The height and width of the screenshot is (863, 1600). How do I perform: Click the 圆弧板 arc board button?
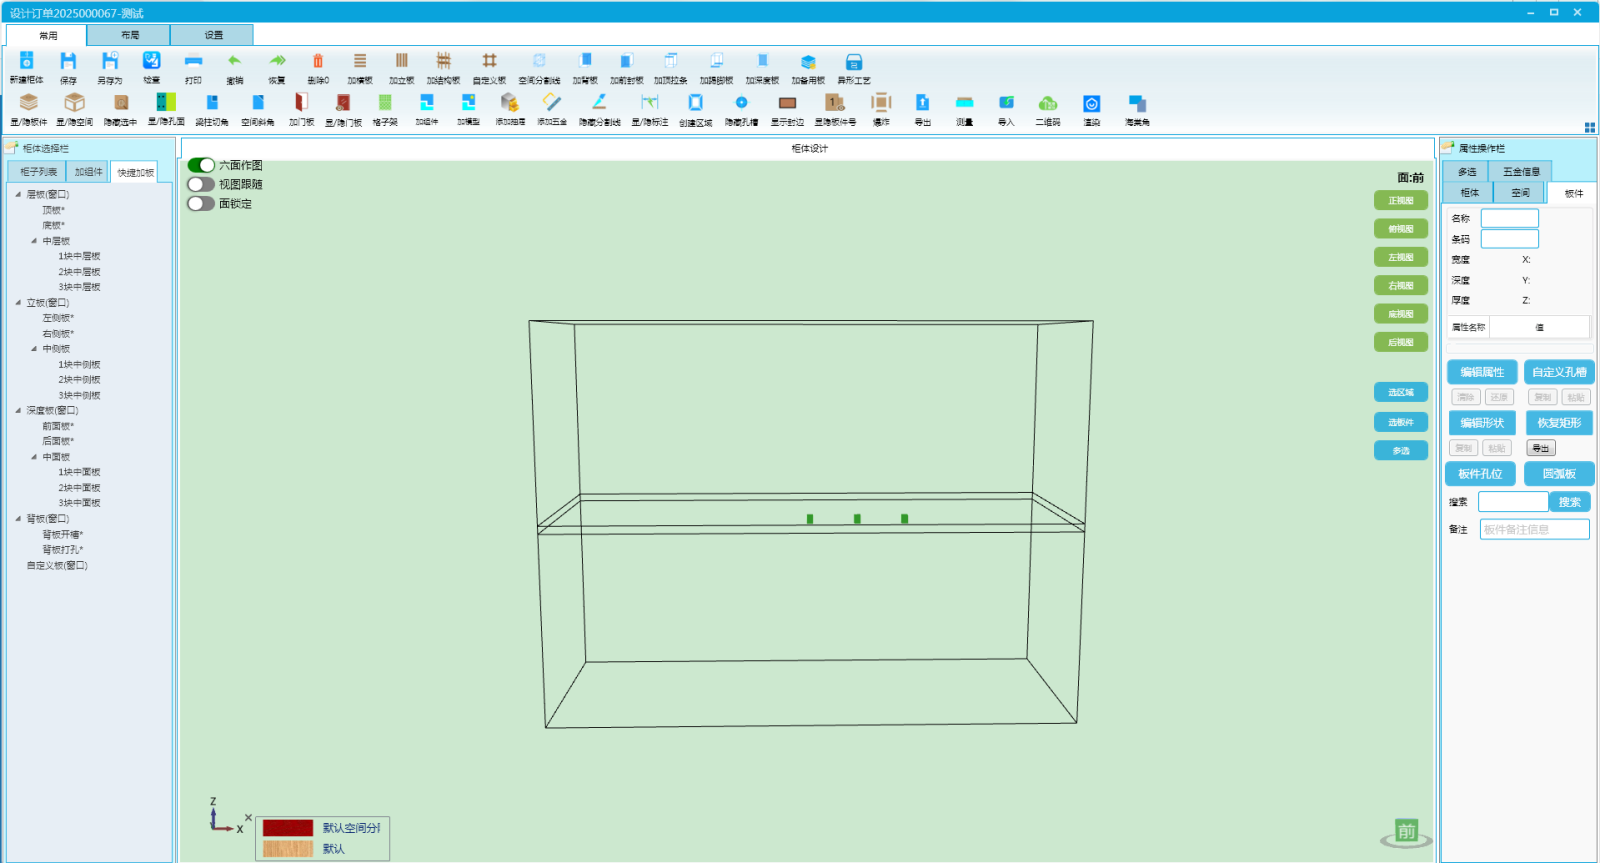click(x=1559, y=474)
